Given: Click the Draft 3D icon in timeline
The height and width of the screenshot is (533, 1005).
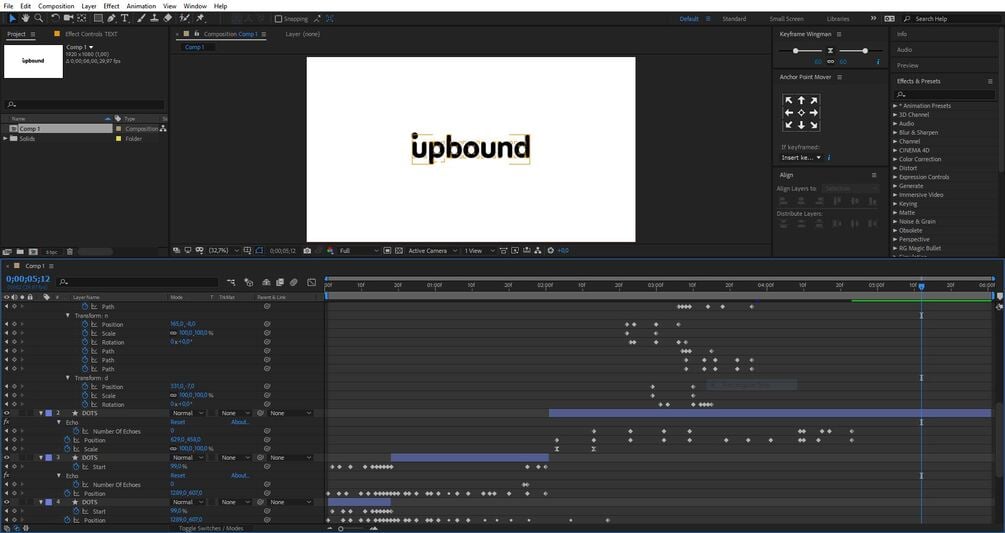Looking at the screenshot, I should coord(249,282).
